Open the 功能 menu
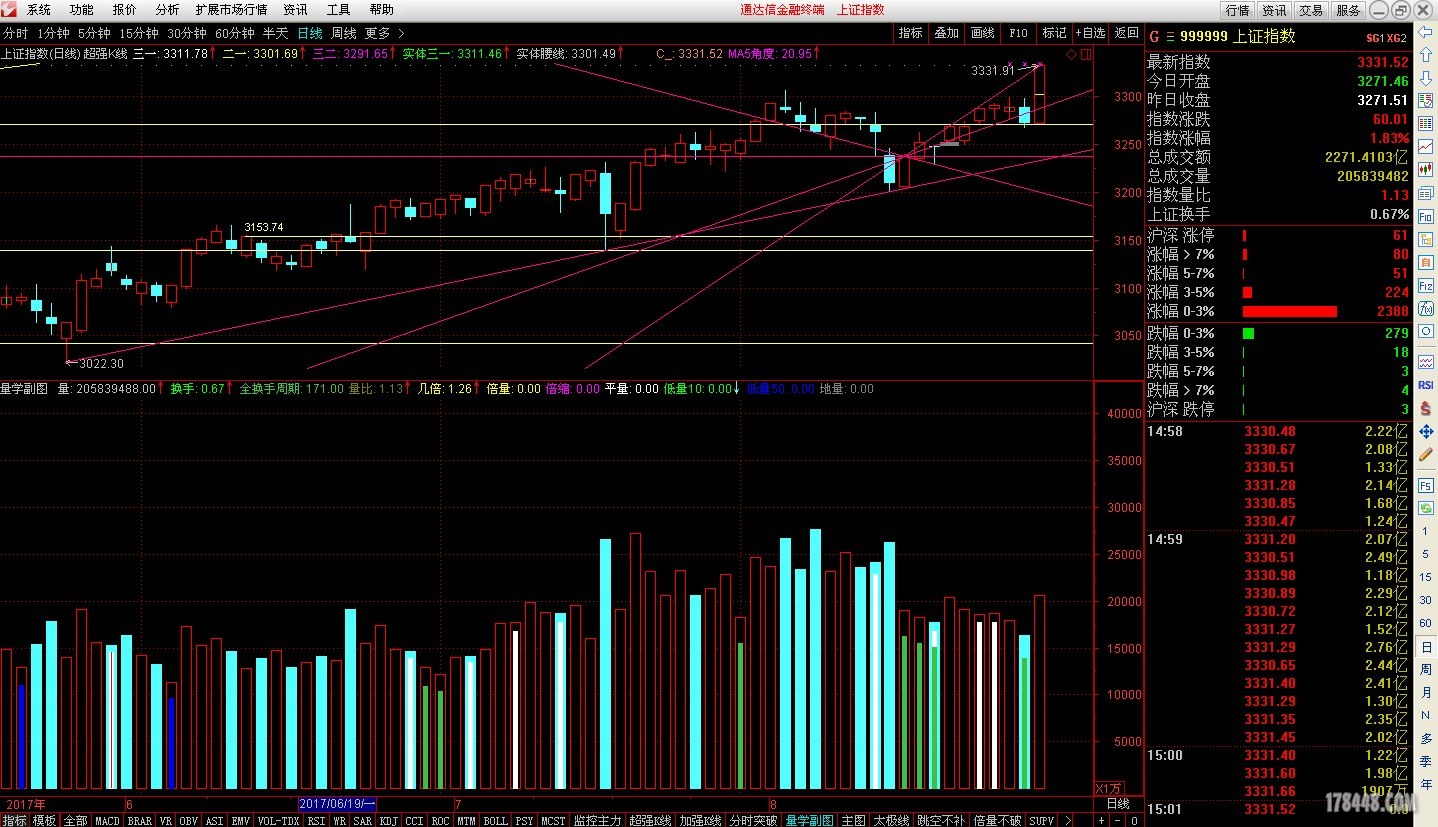Screen dimensions: 1438x827 point(82,9)
